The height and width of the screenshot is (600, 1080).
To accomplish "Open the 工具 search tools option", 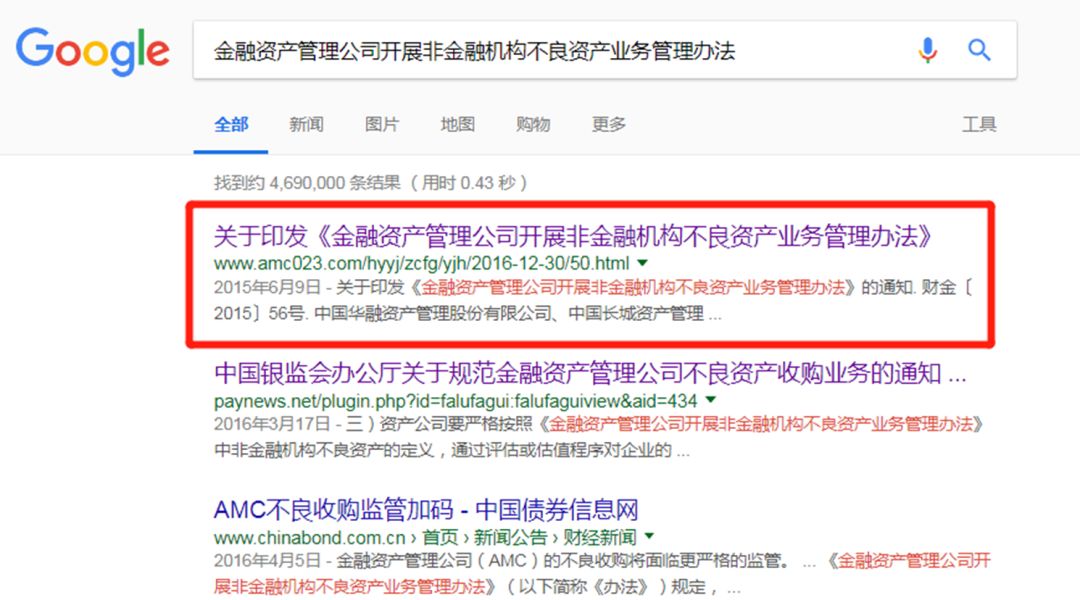I will pyautogui.click(x=979, y=124).
